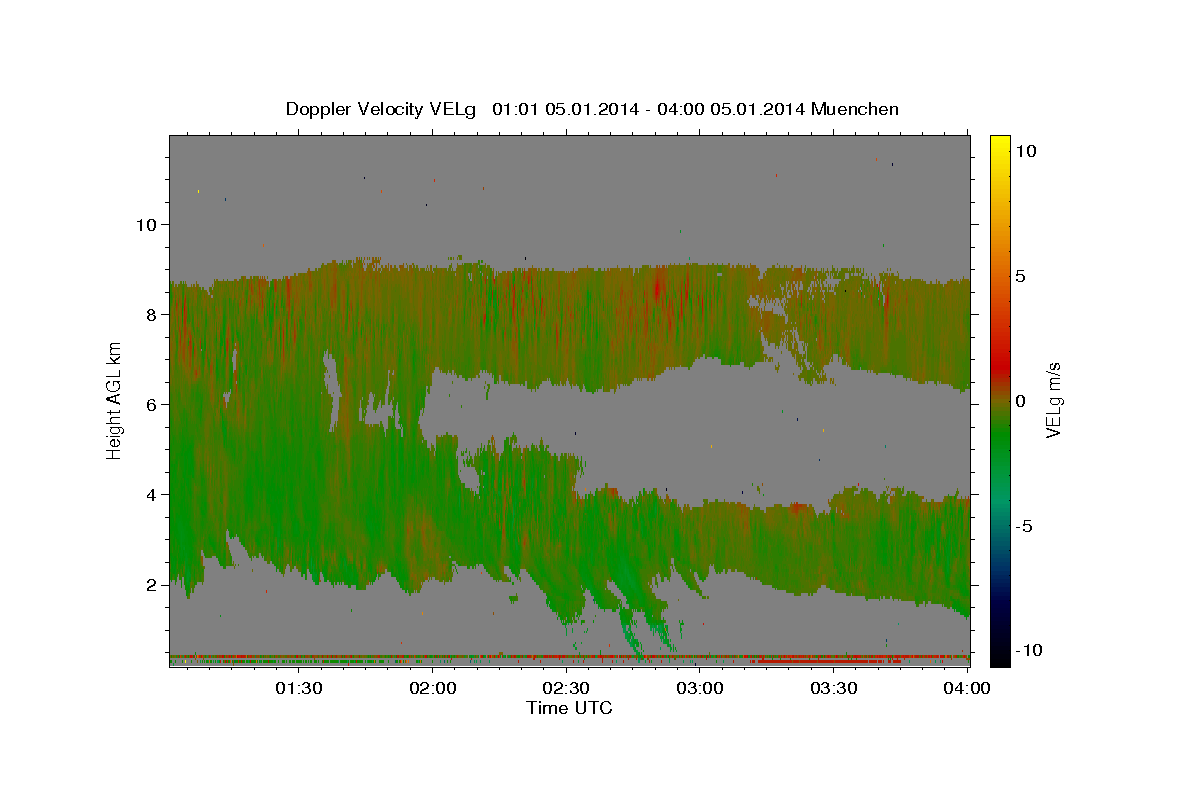This screenshot has height=800, width=1200.
Task: Click the colorbar tick label -10
Action: coord(1027,651)
